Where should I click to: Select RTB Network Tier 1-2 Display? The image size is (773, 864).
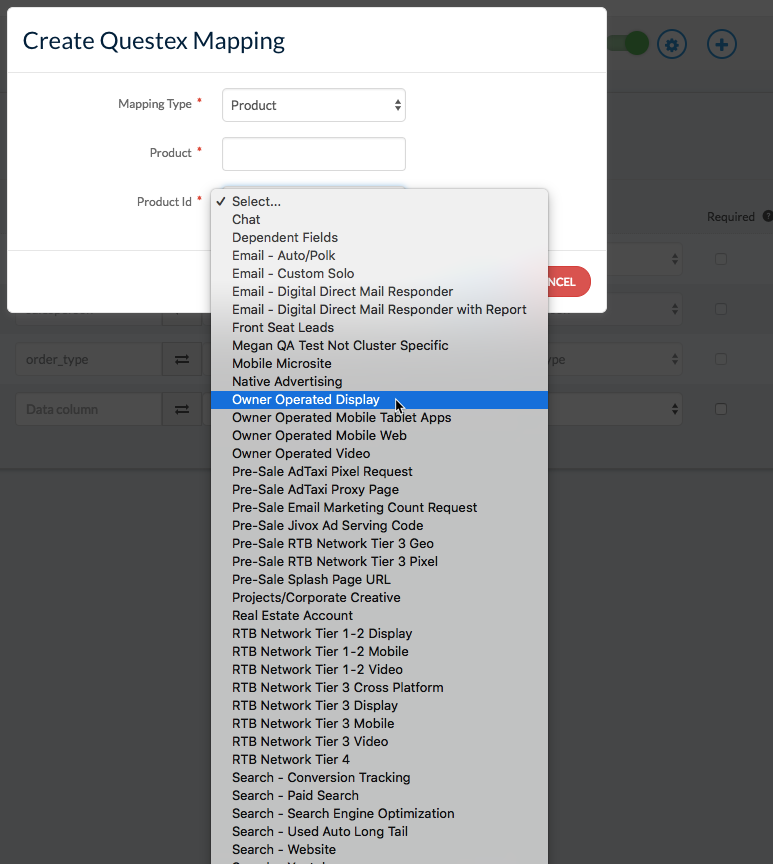[379, 634]
